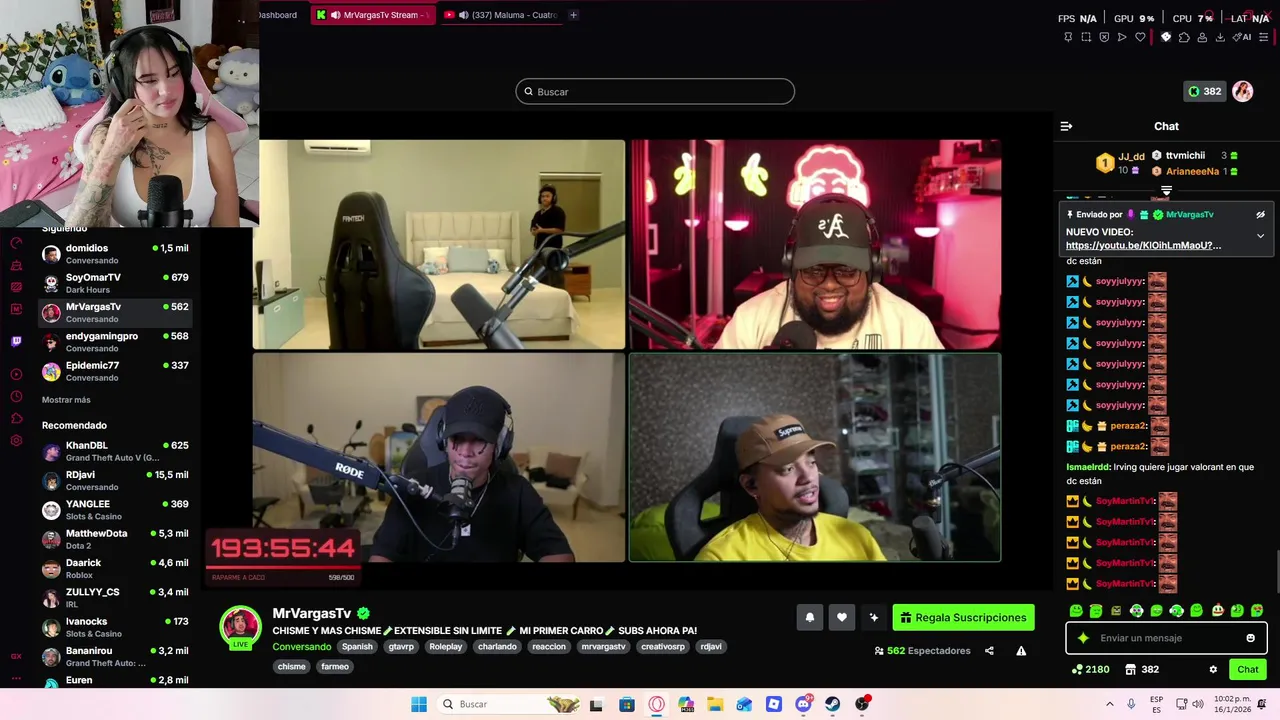1280x720 pixels.
Task: Click the sparkle icon beside Regala Suscripciones
Action: pyautogui.click(x=873, y=618)
